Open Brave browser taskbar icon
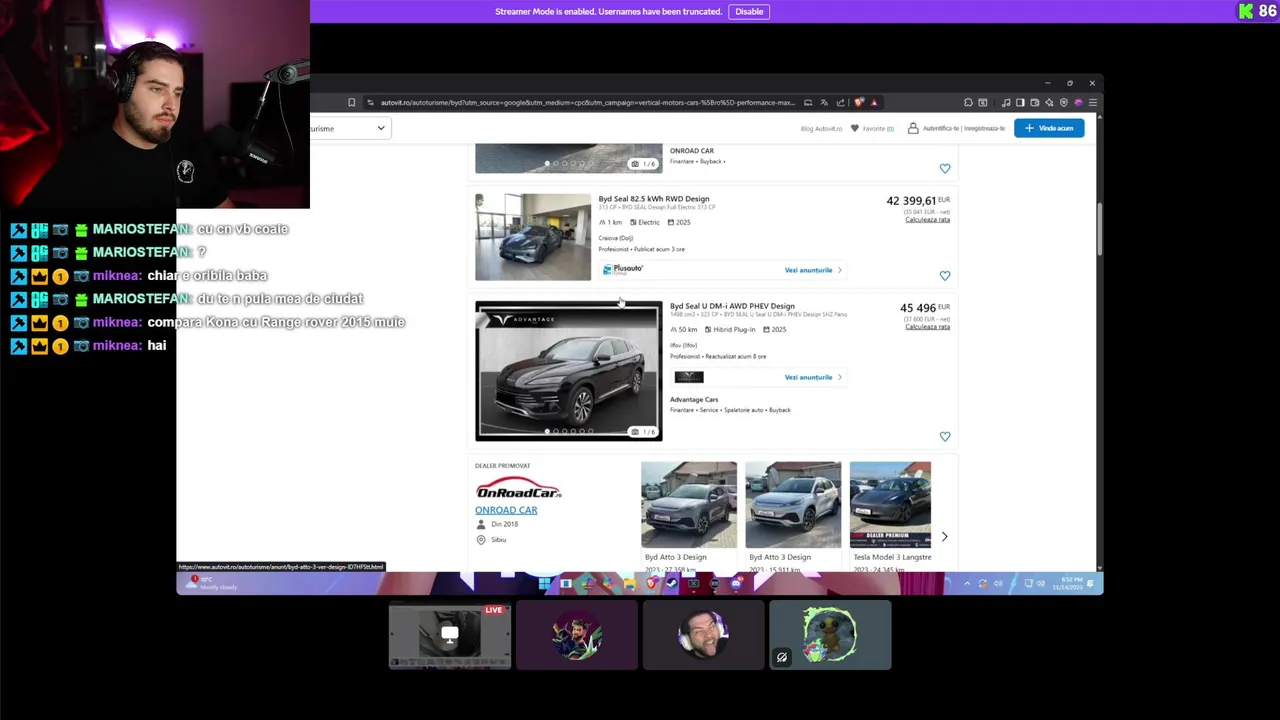 click(x=652, y=583)
